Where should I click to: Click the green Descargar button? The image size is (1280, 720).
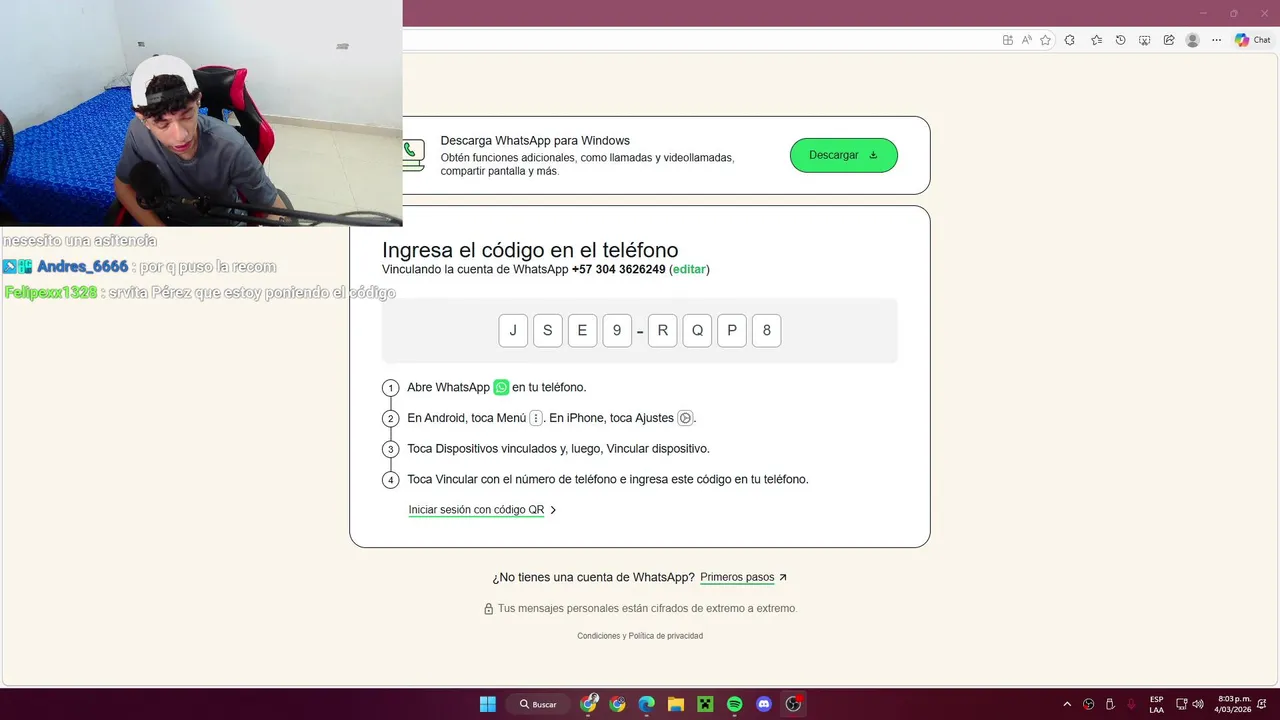point(844,155)
